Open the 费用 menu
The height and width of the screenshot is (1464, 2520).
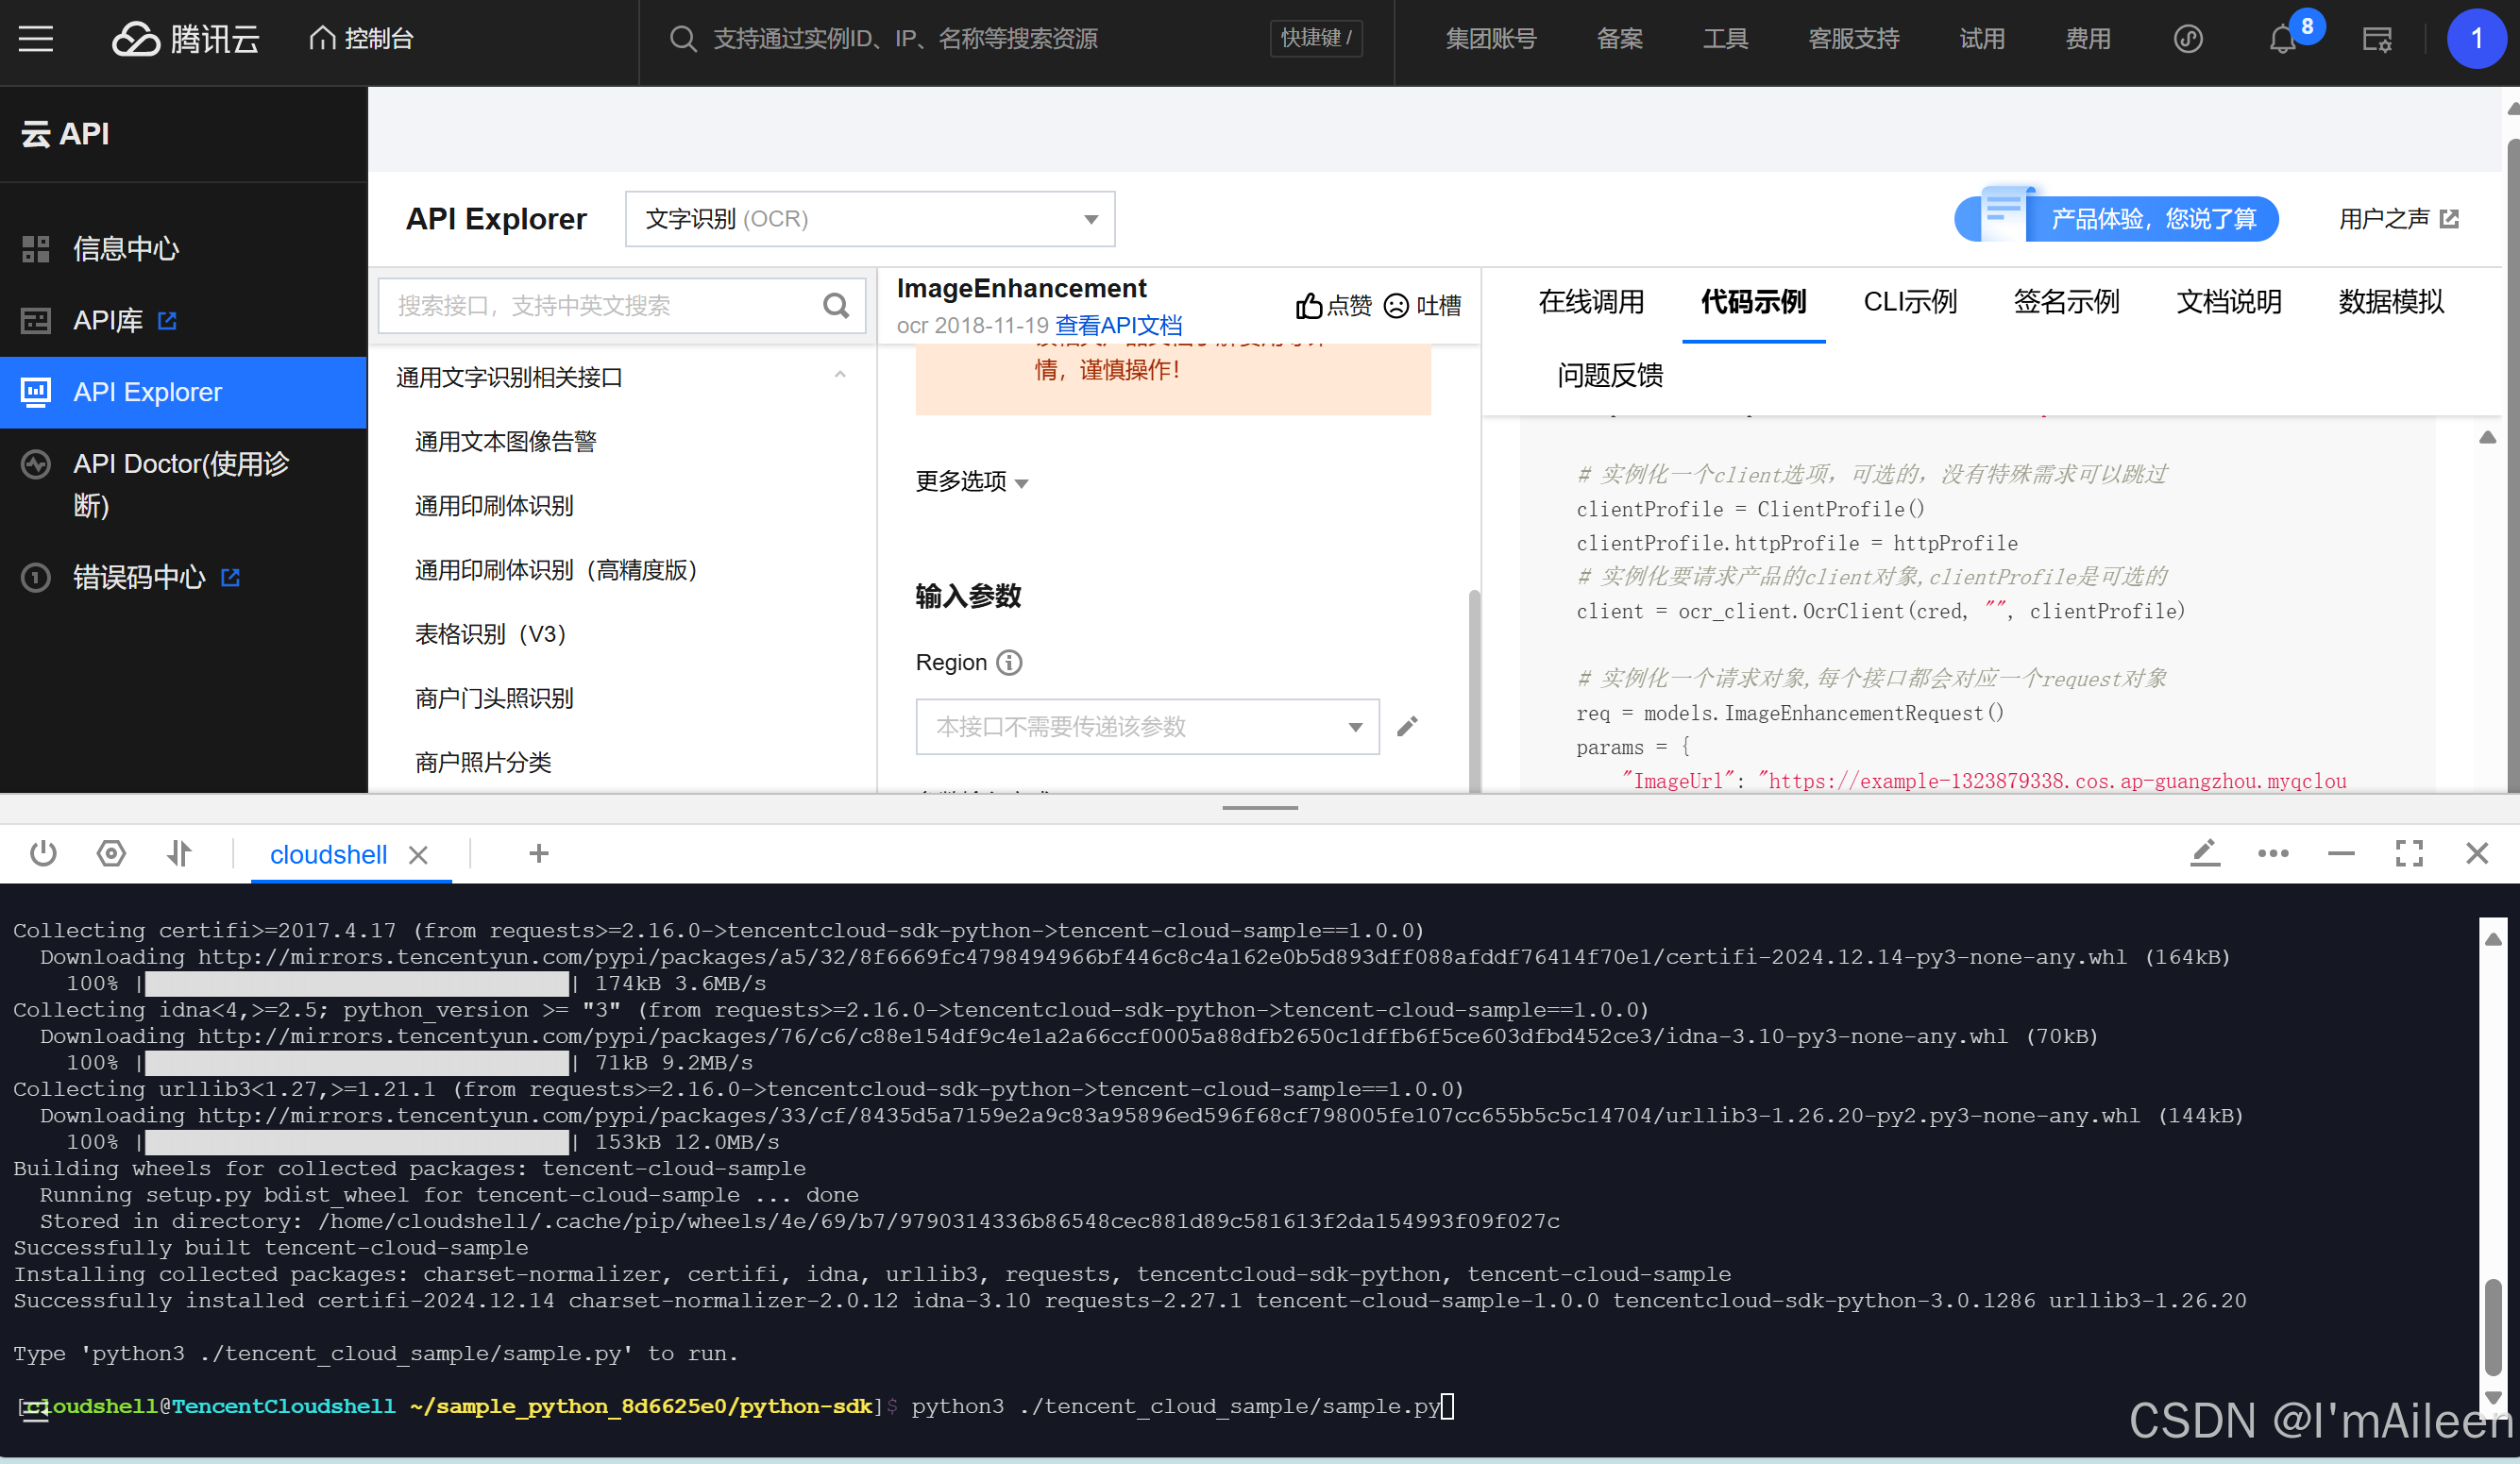pyautogui.click(x=2087, y=39)
